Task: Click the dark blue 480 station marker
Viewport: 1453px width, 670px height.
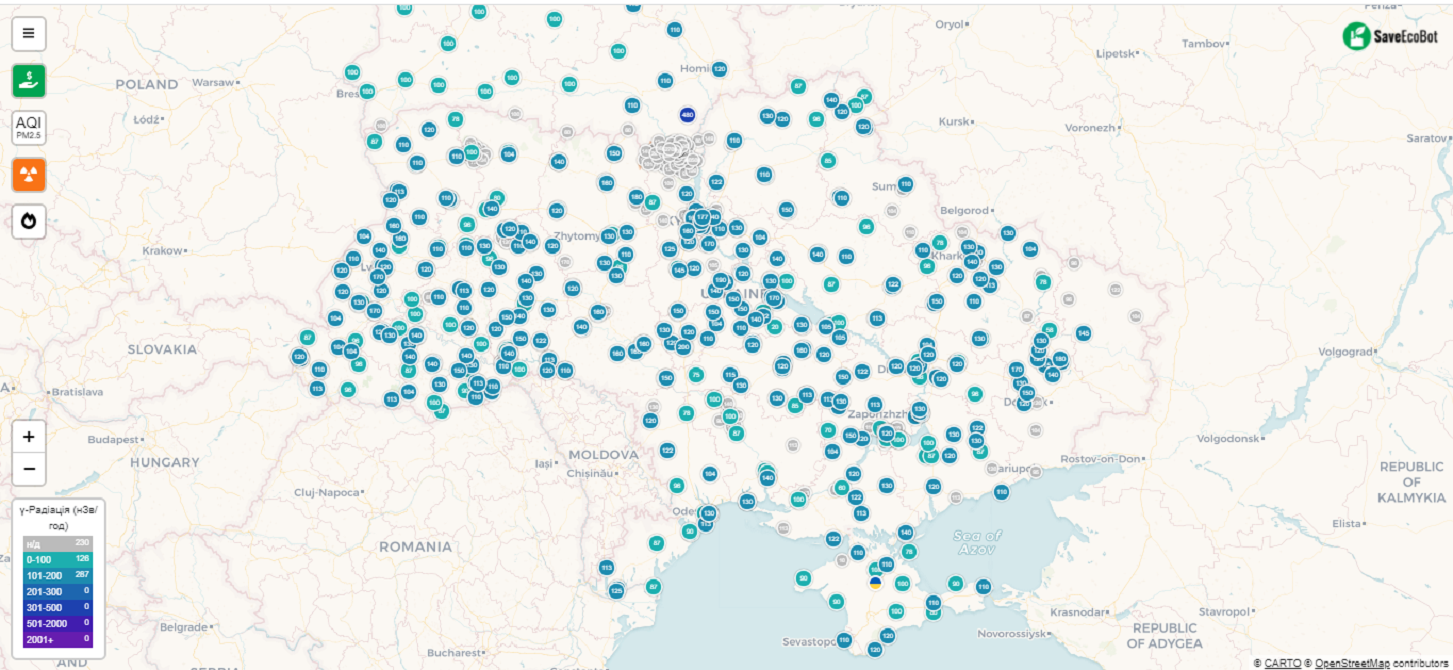Action: pyautogui.click(x=687, y=114)
